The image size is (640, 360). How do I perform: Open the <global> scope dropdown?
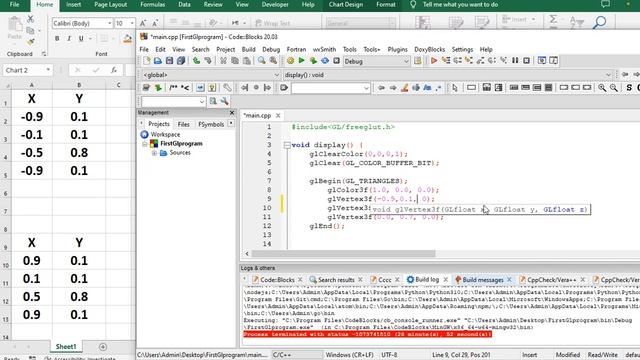[276, 75]
